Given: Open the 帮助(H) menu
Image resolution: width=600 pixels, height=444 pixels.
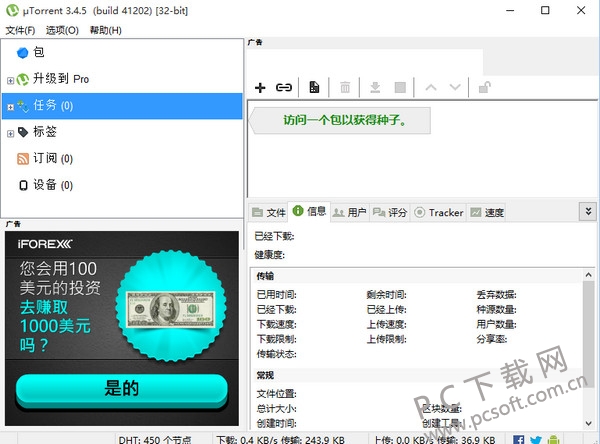Looking at the screenshot, I should pos(106,30).
